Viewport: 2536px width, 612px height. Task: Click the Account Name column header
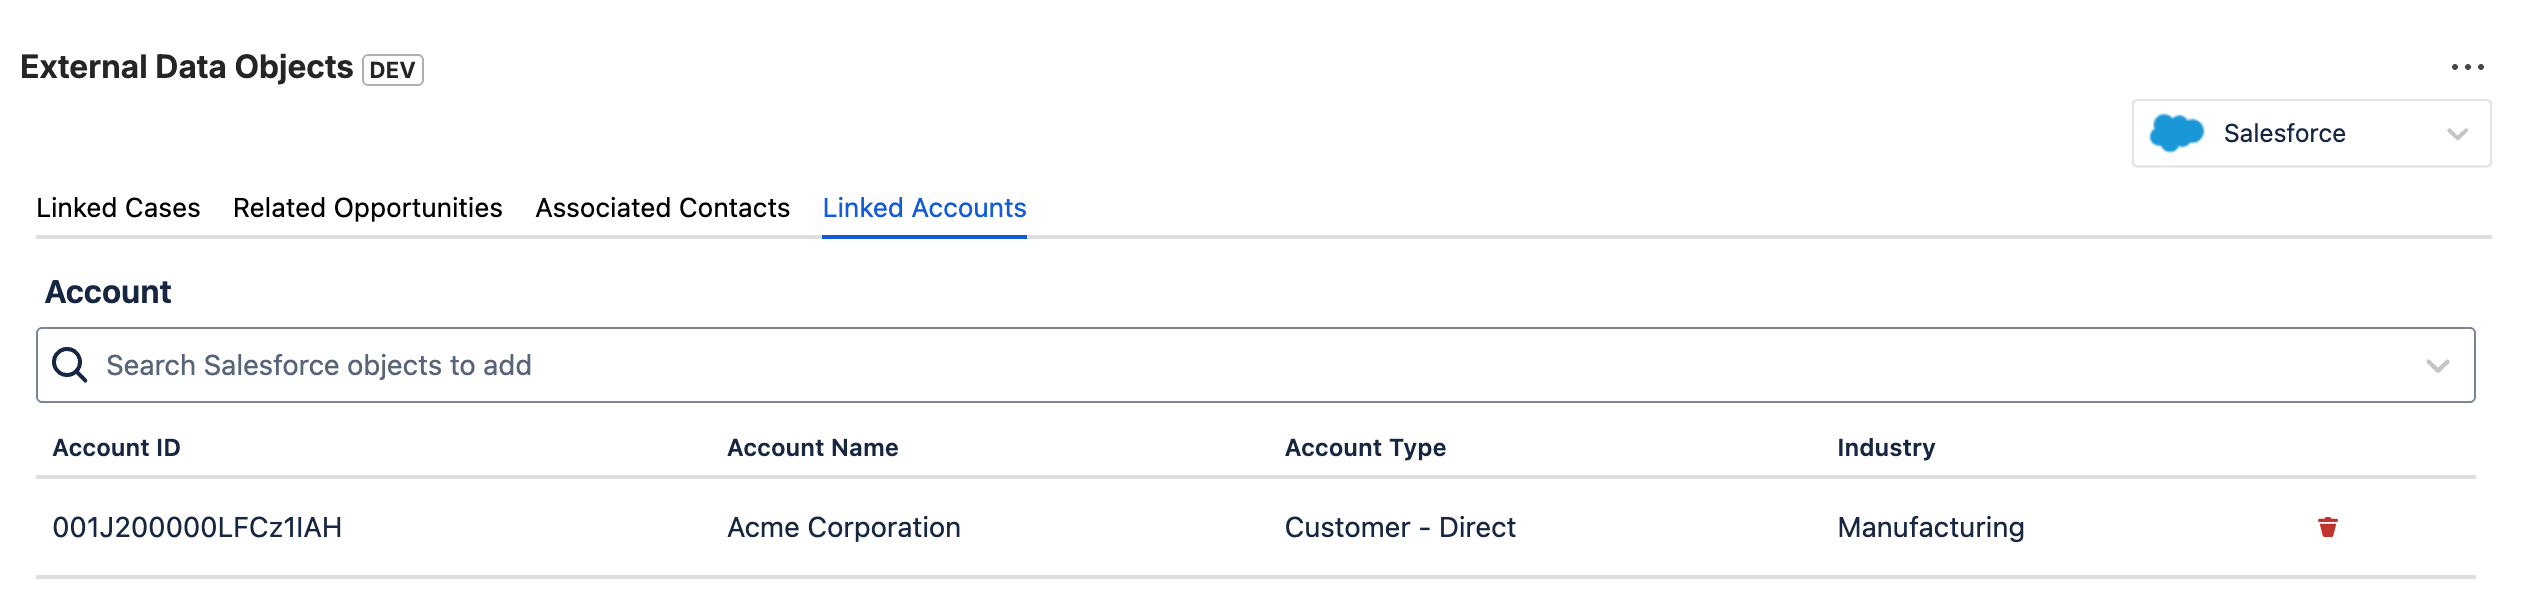812,448
